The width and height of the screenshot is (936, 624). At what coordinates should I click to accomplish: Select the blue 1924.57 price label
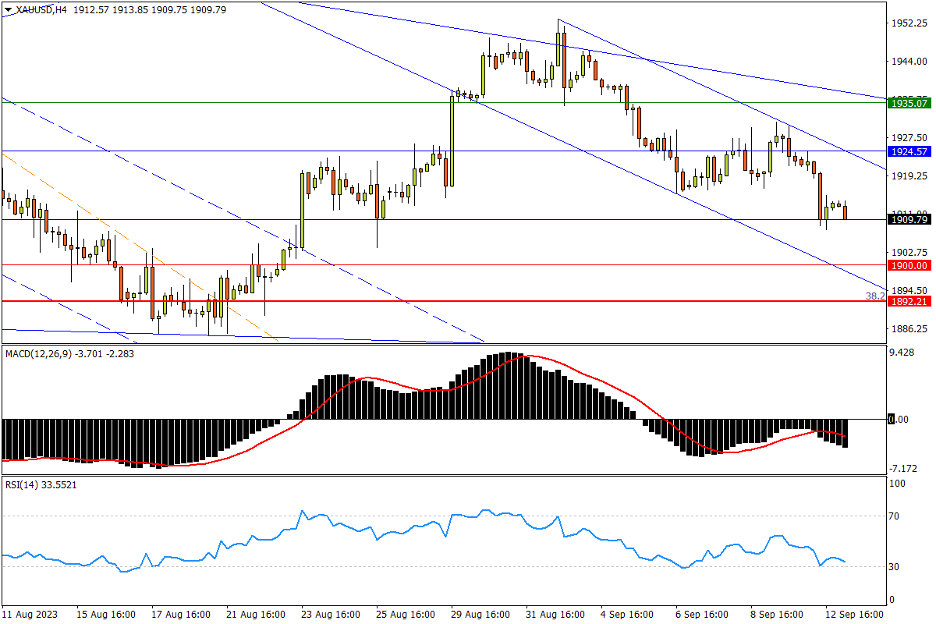(x=909, y=152)
